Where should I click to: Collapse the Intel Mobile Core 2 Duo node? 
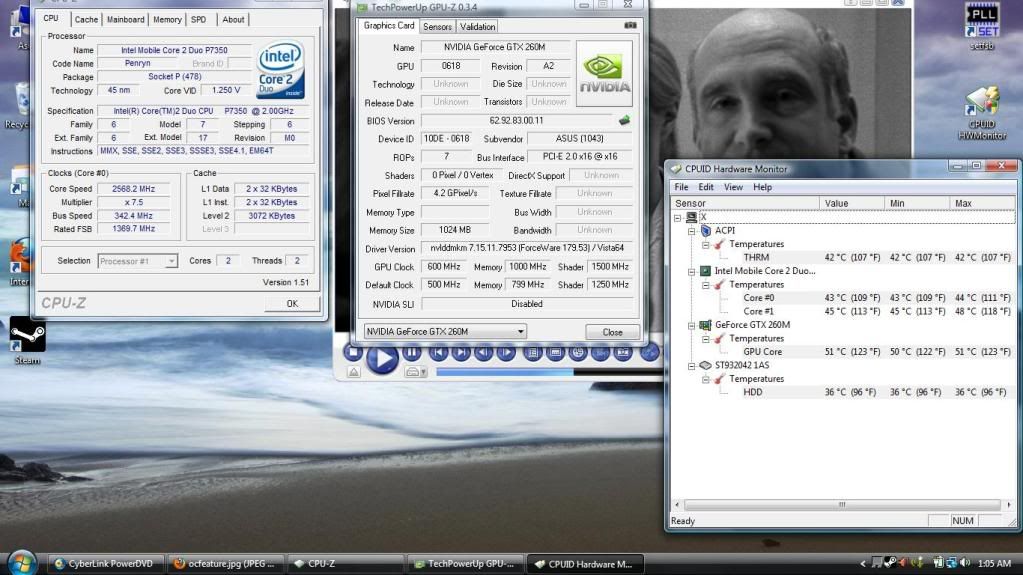(x=692, y=272)
